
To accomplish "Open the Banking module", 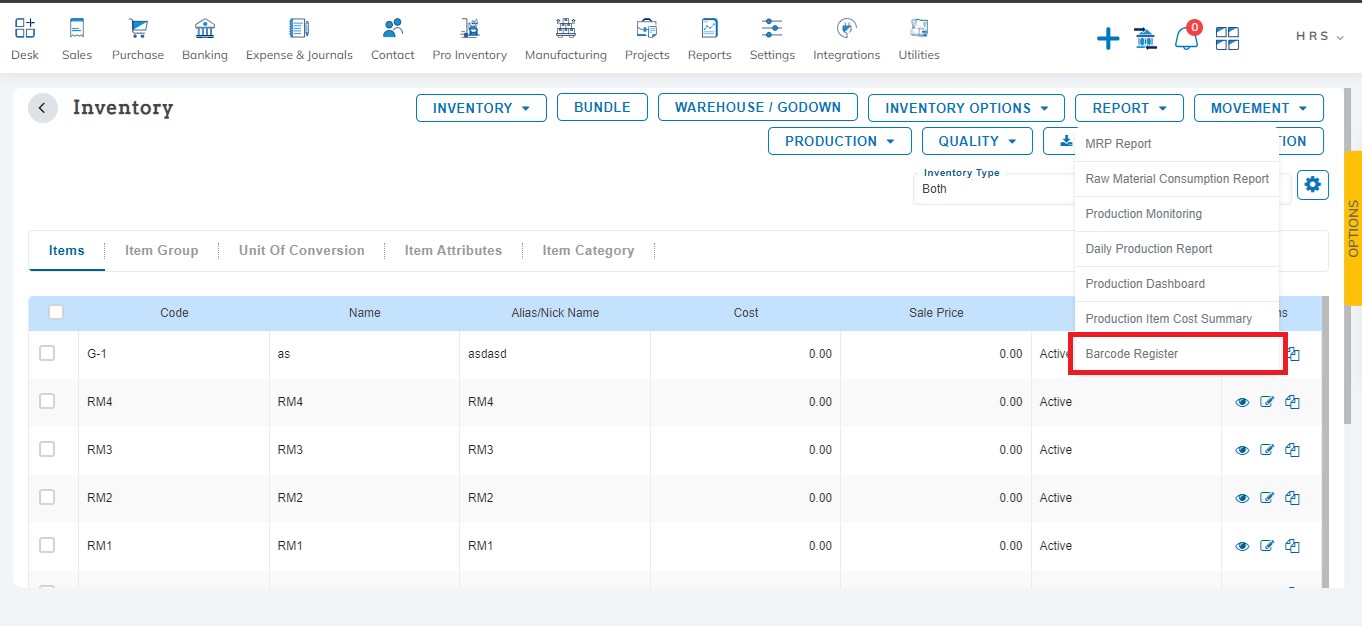I will 205,40.
